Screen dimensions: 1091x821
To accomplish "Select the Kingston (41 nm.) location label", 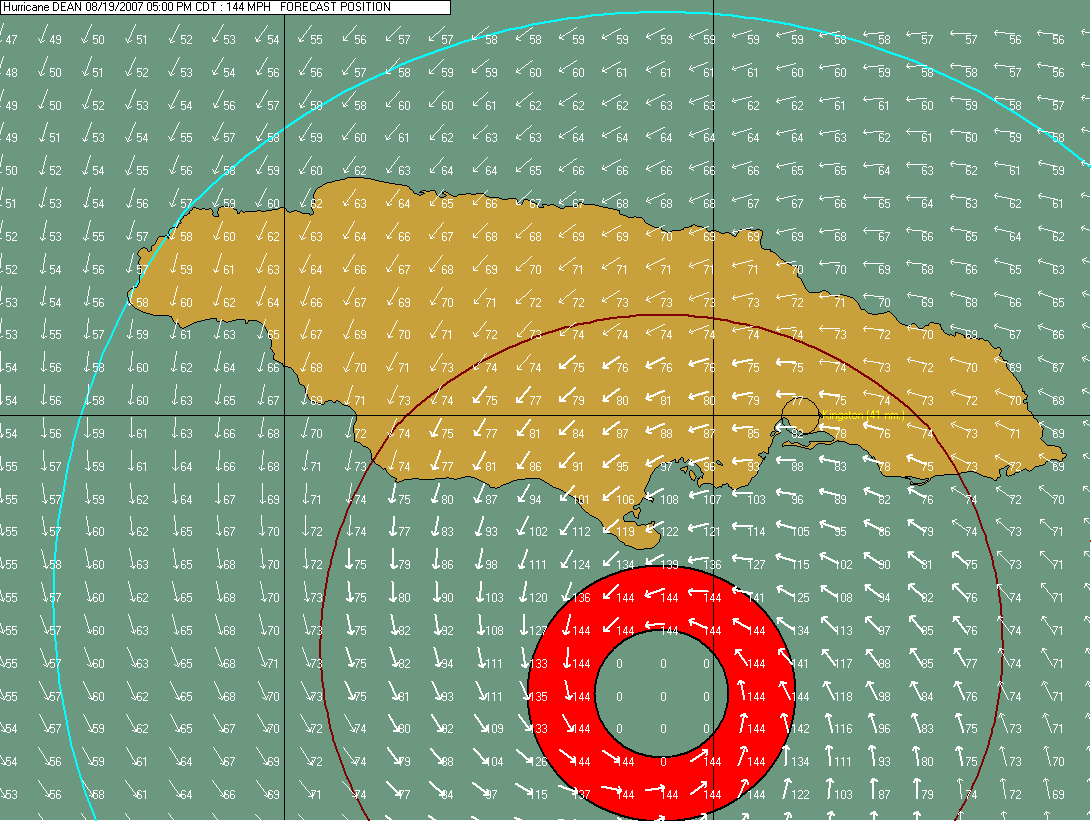I will click(863, 415).
